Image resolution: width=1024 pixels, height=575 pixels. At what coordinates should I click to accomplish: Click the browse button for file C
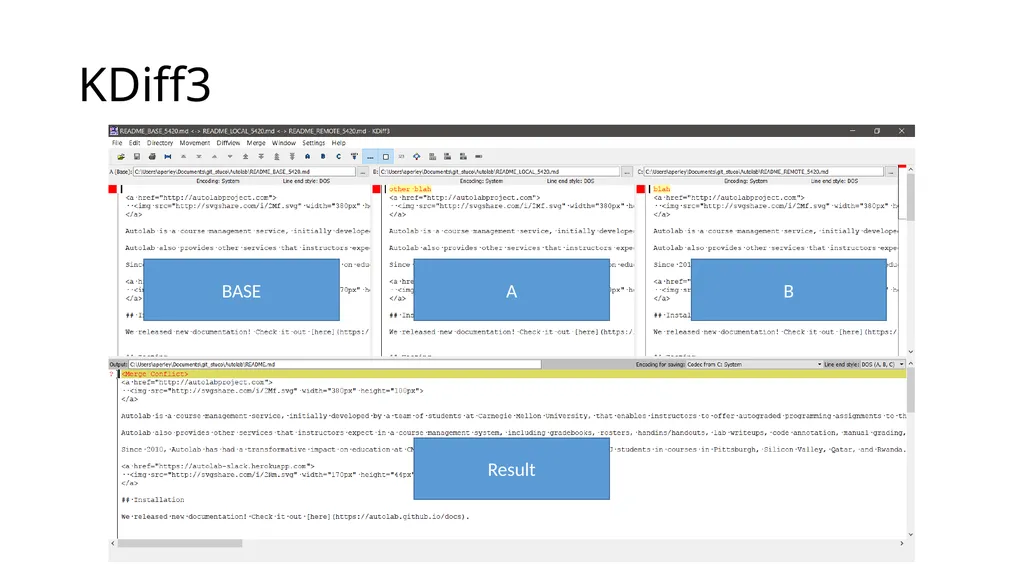[x=891, y=172]
